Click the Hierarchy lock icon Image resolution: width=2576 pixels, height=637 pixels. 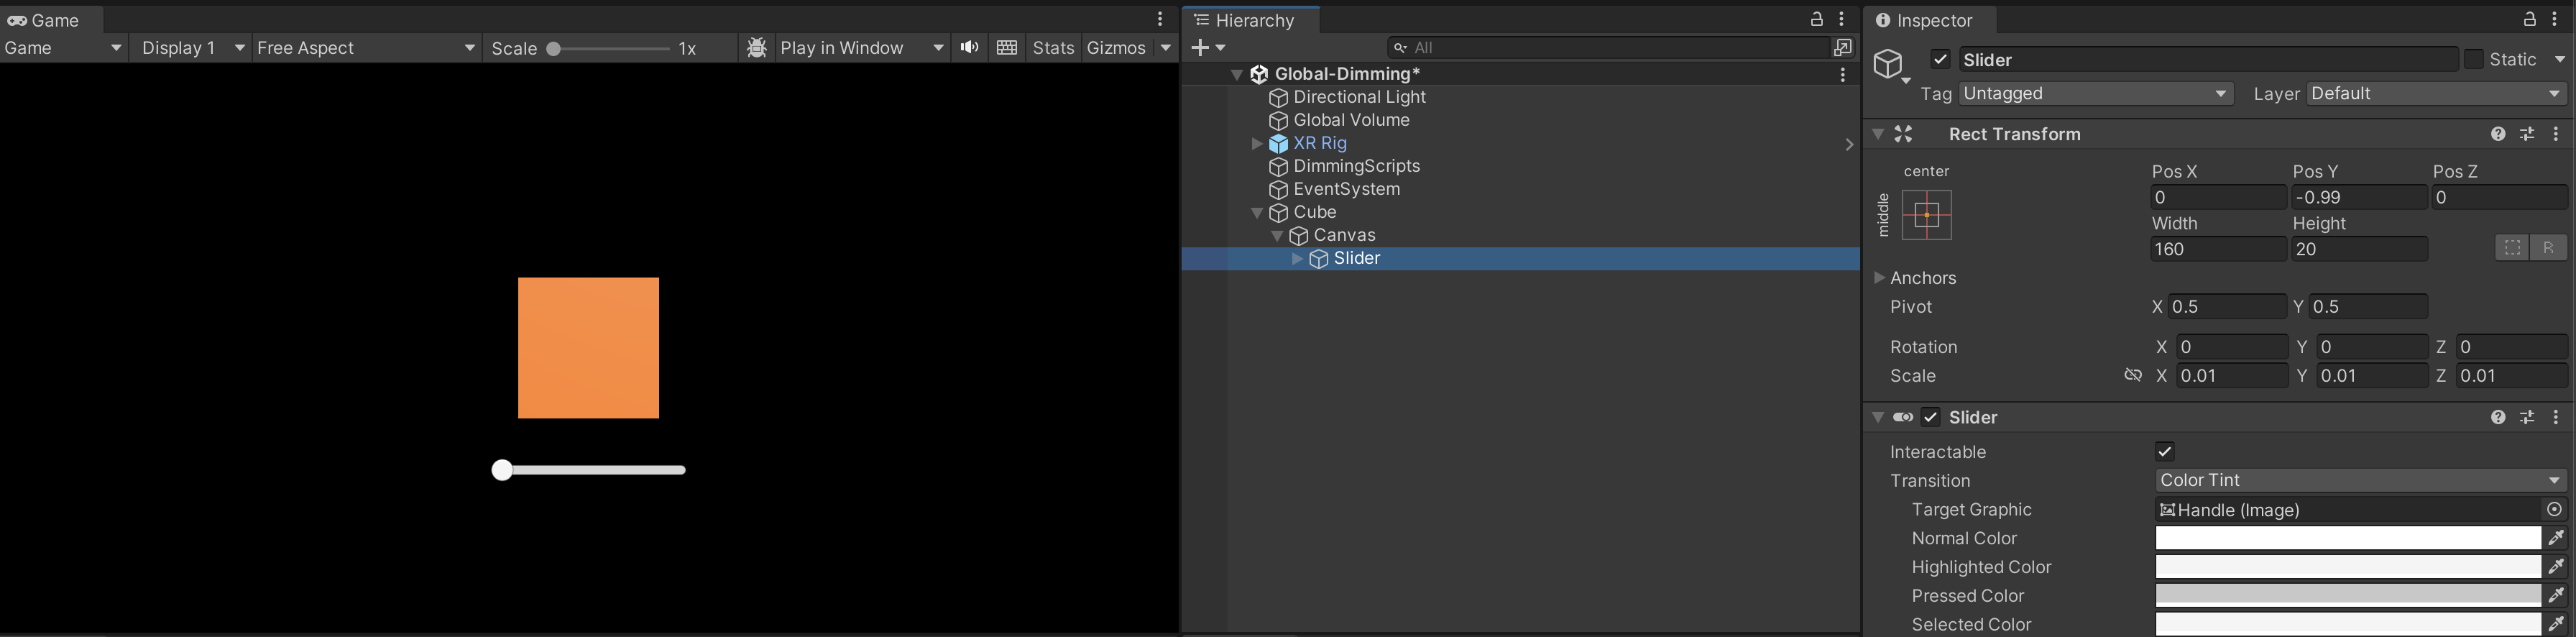pos(1817,19)
